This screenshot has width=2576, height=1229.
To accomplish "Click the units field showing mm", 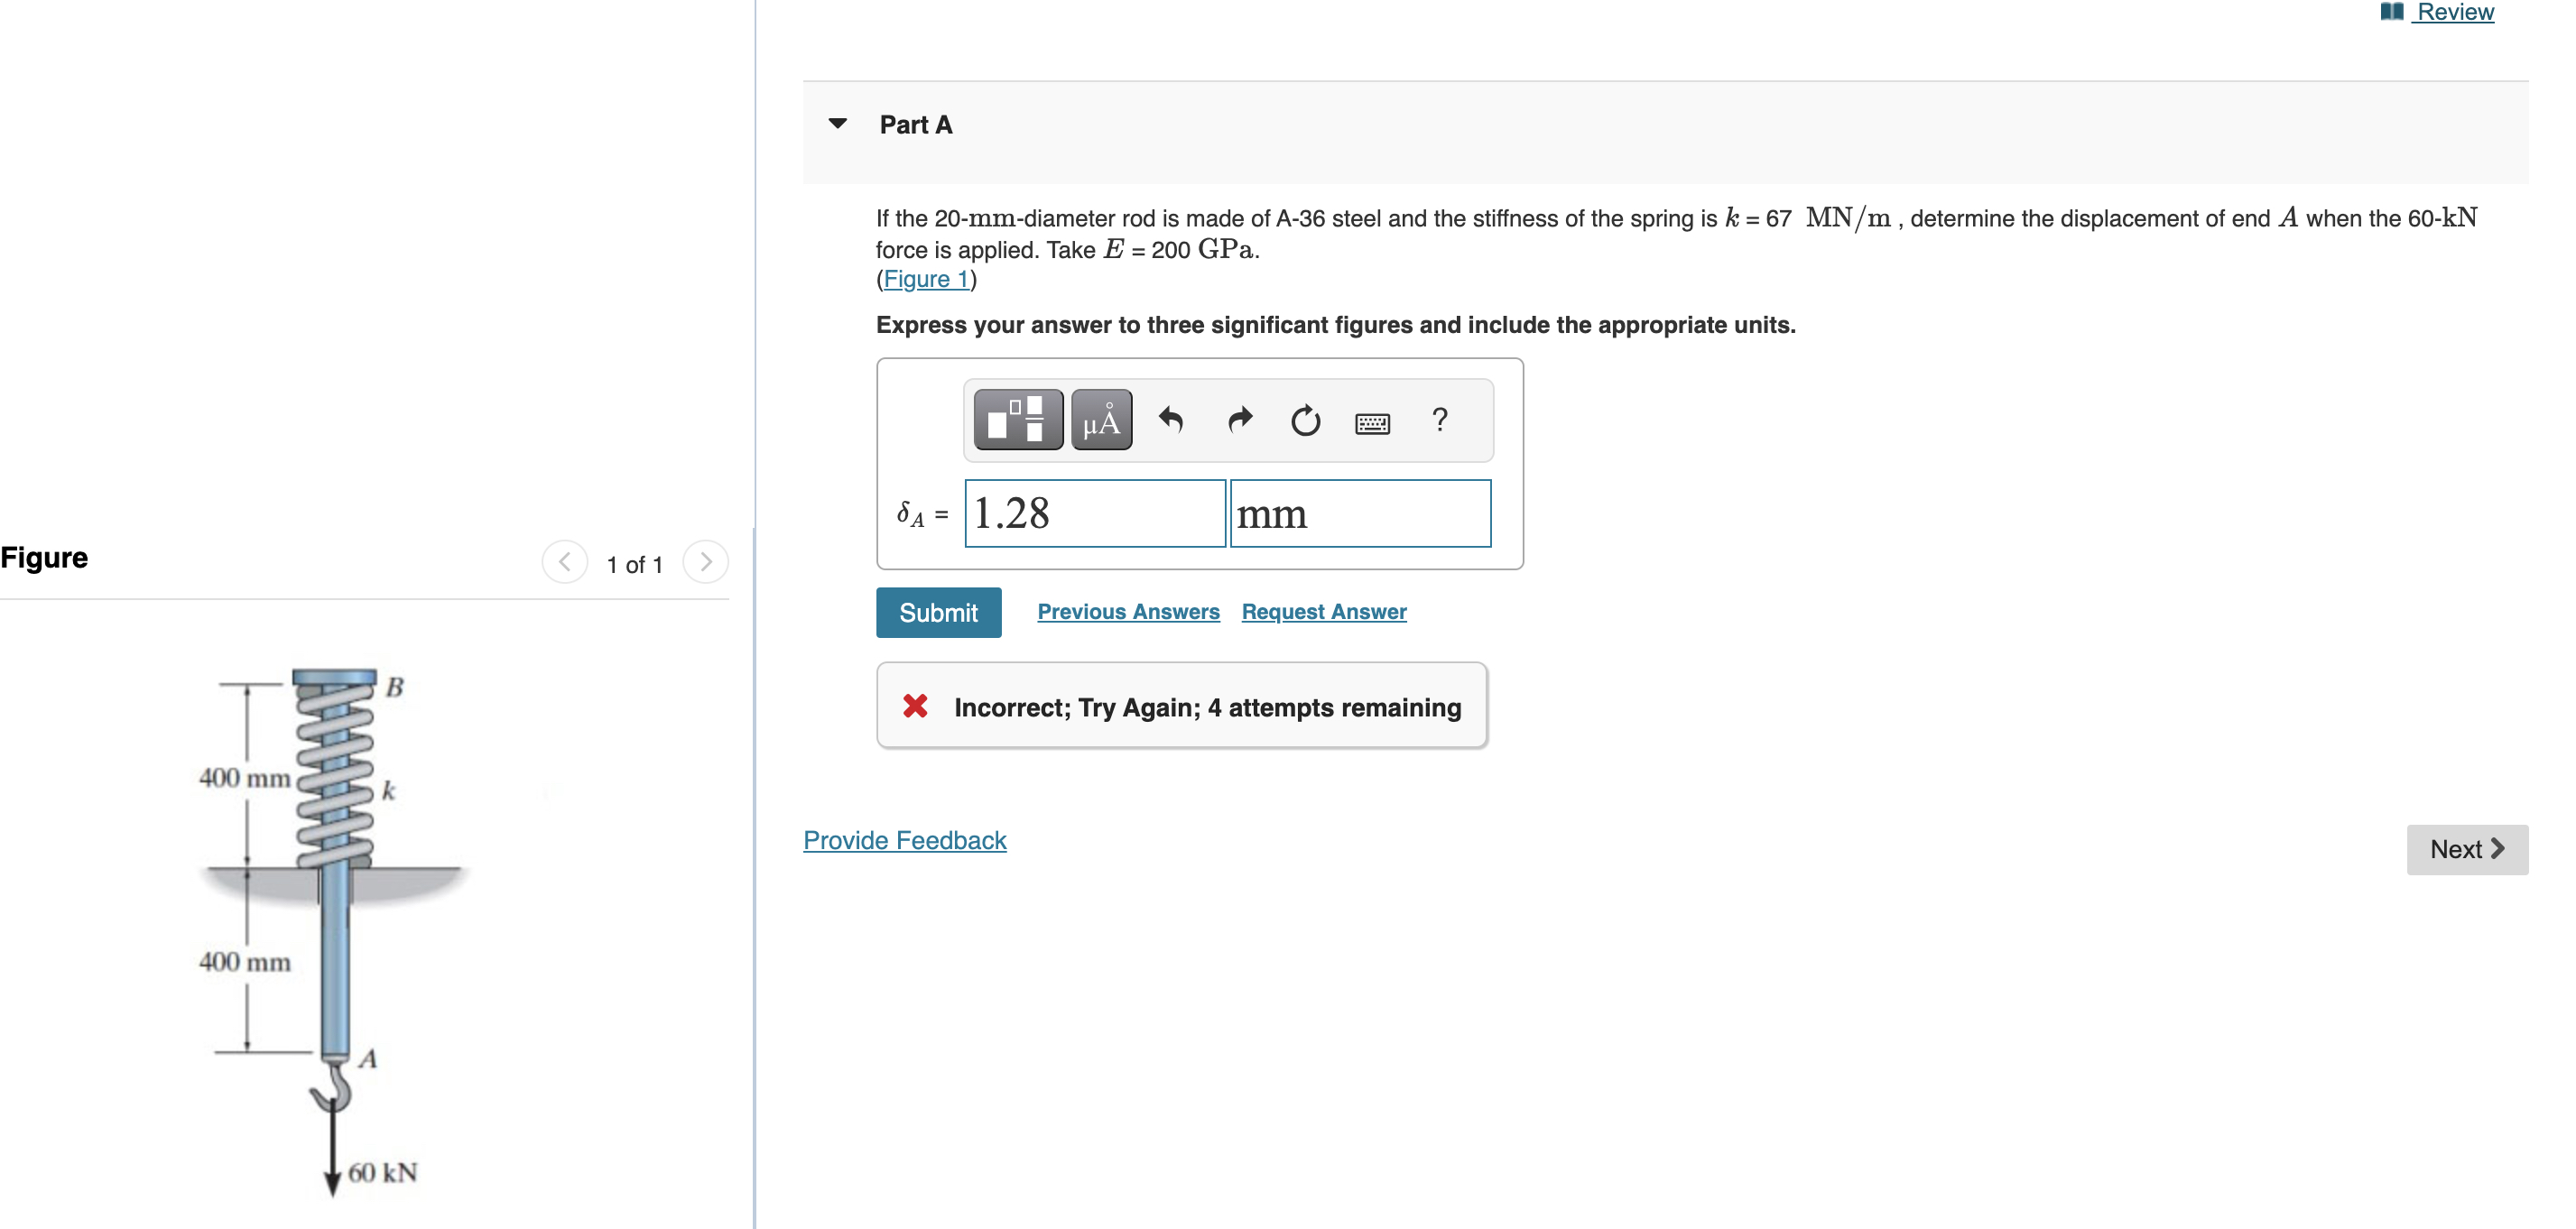I will [x=1359, y=514].
